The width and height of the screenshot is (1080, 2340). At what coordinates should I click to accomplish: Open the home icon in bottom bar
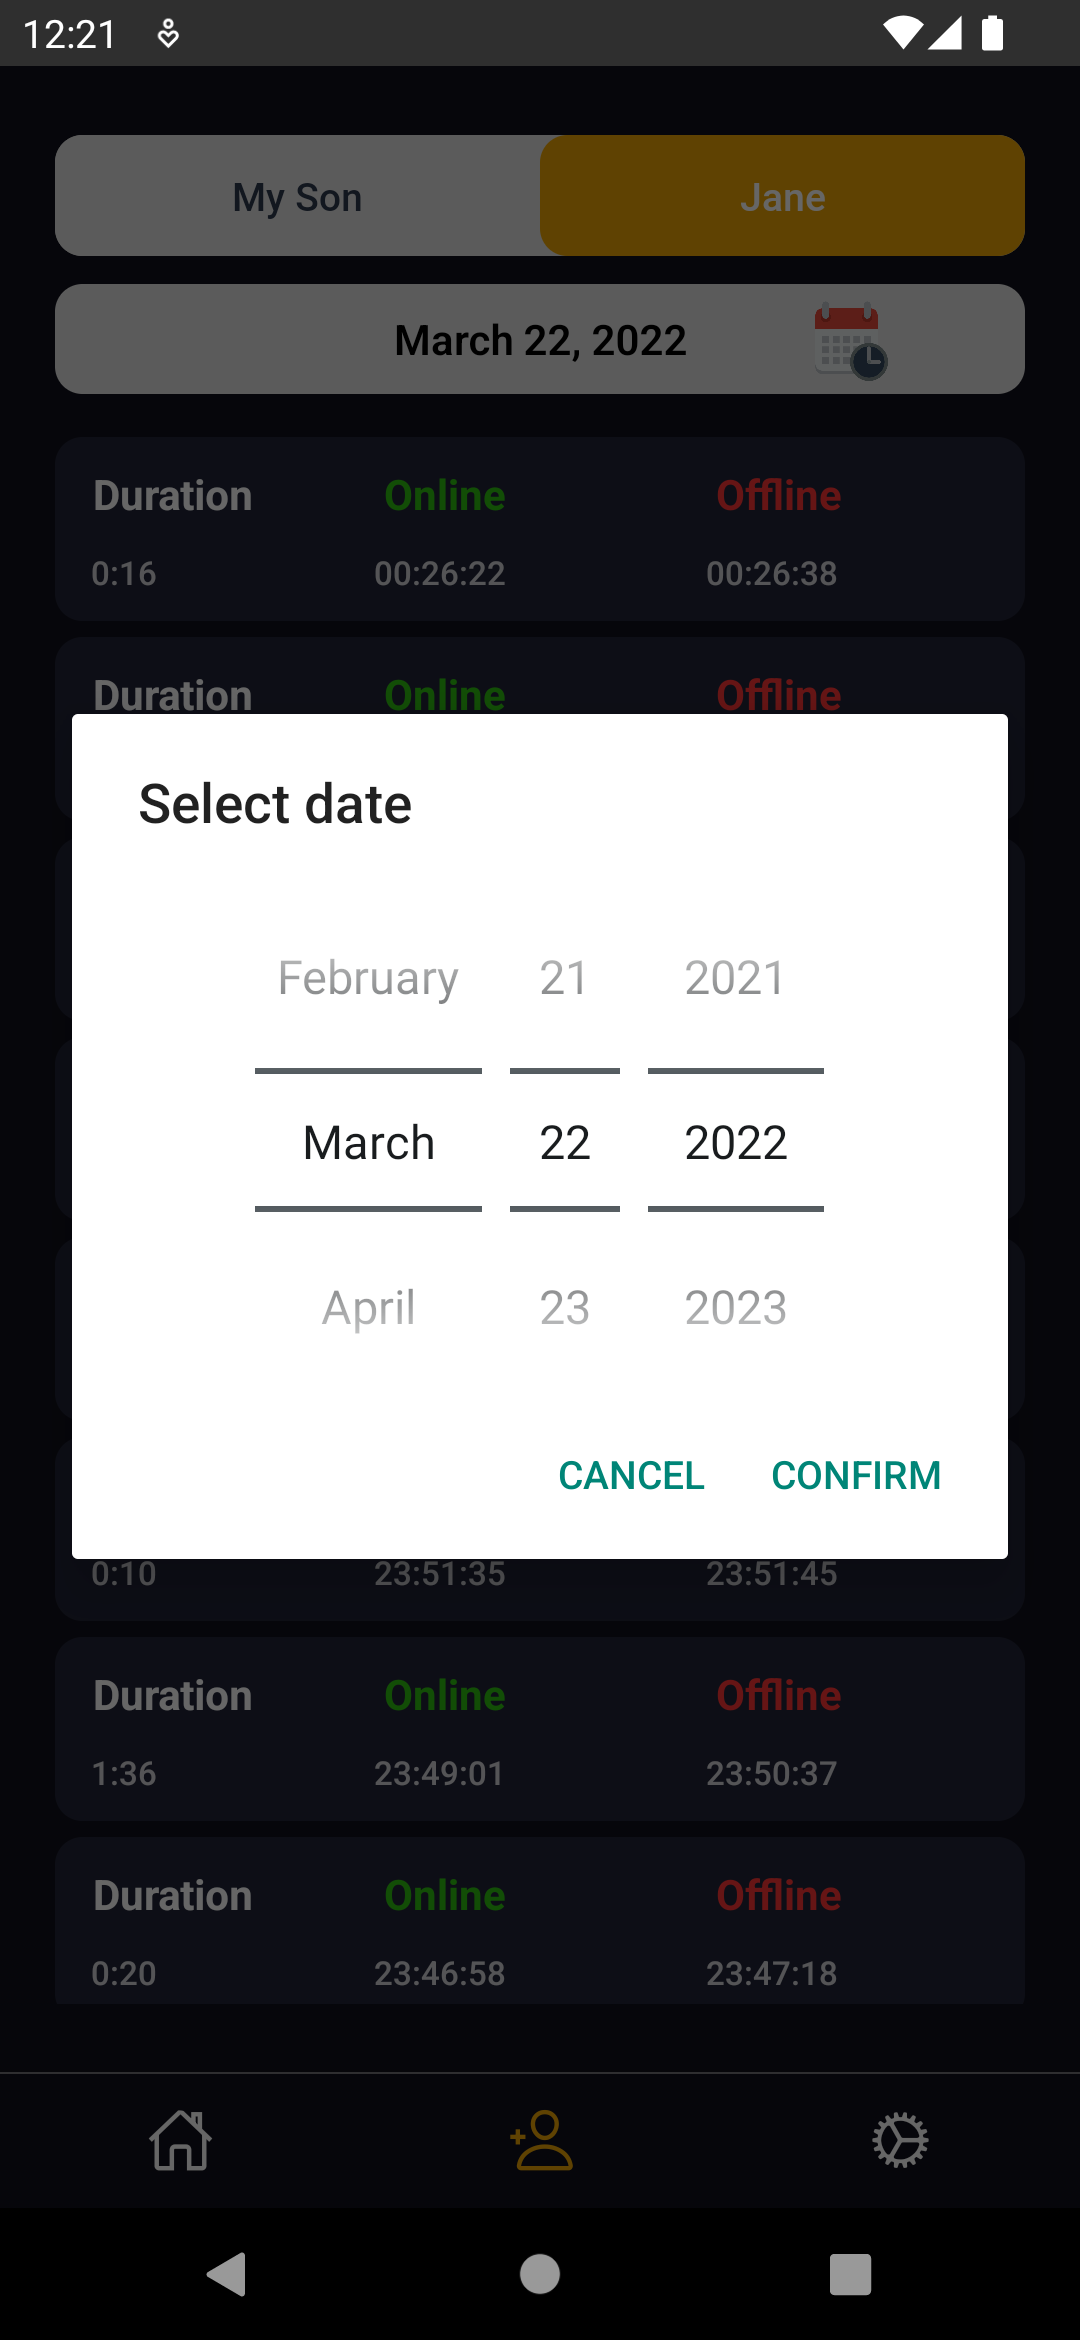[x=180, y=2140]
